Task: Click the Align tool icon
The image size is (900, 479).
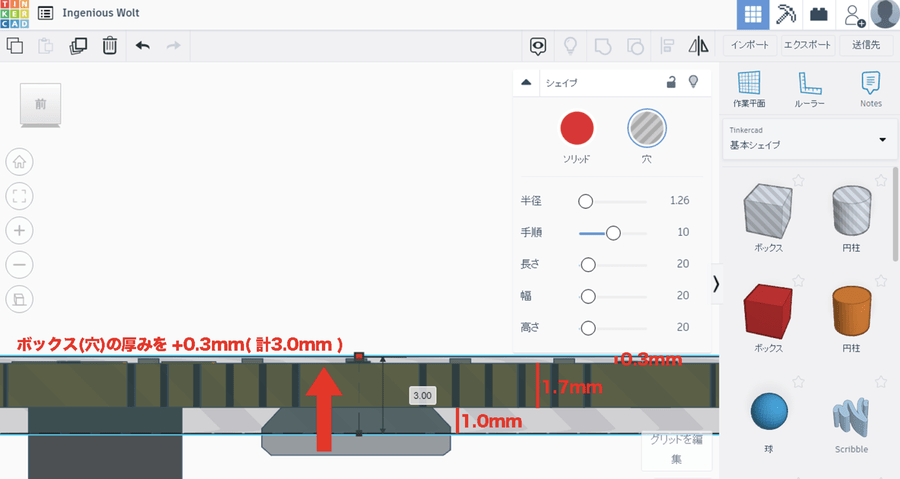Action: 667,46
